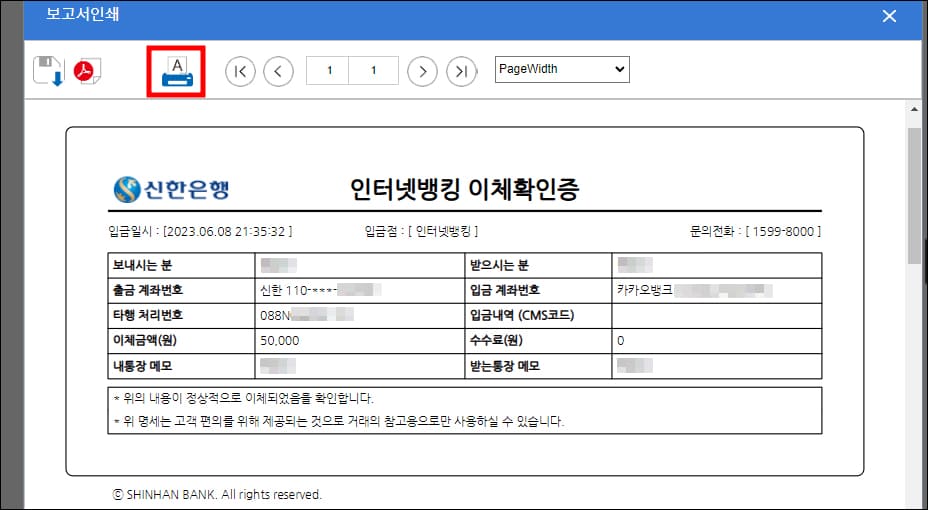Screen dimensions: 928x510
Task: Print the report with the printer icon
Action: coord(176,72)
